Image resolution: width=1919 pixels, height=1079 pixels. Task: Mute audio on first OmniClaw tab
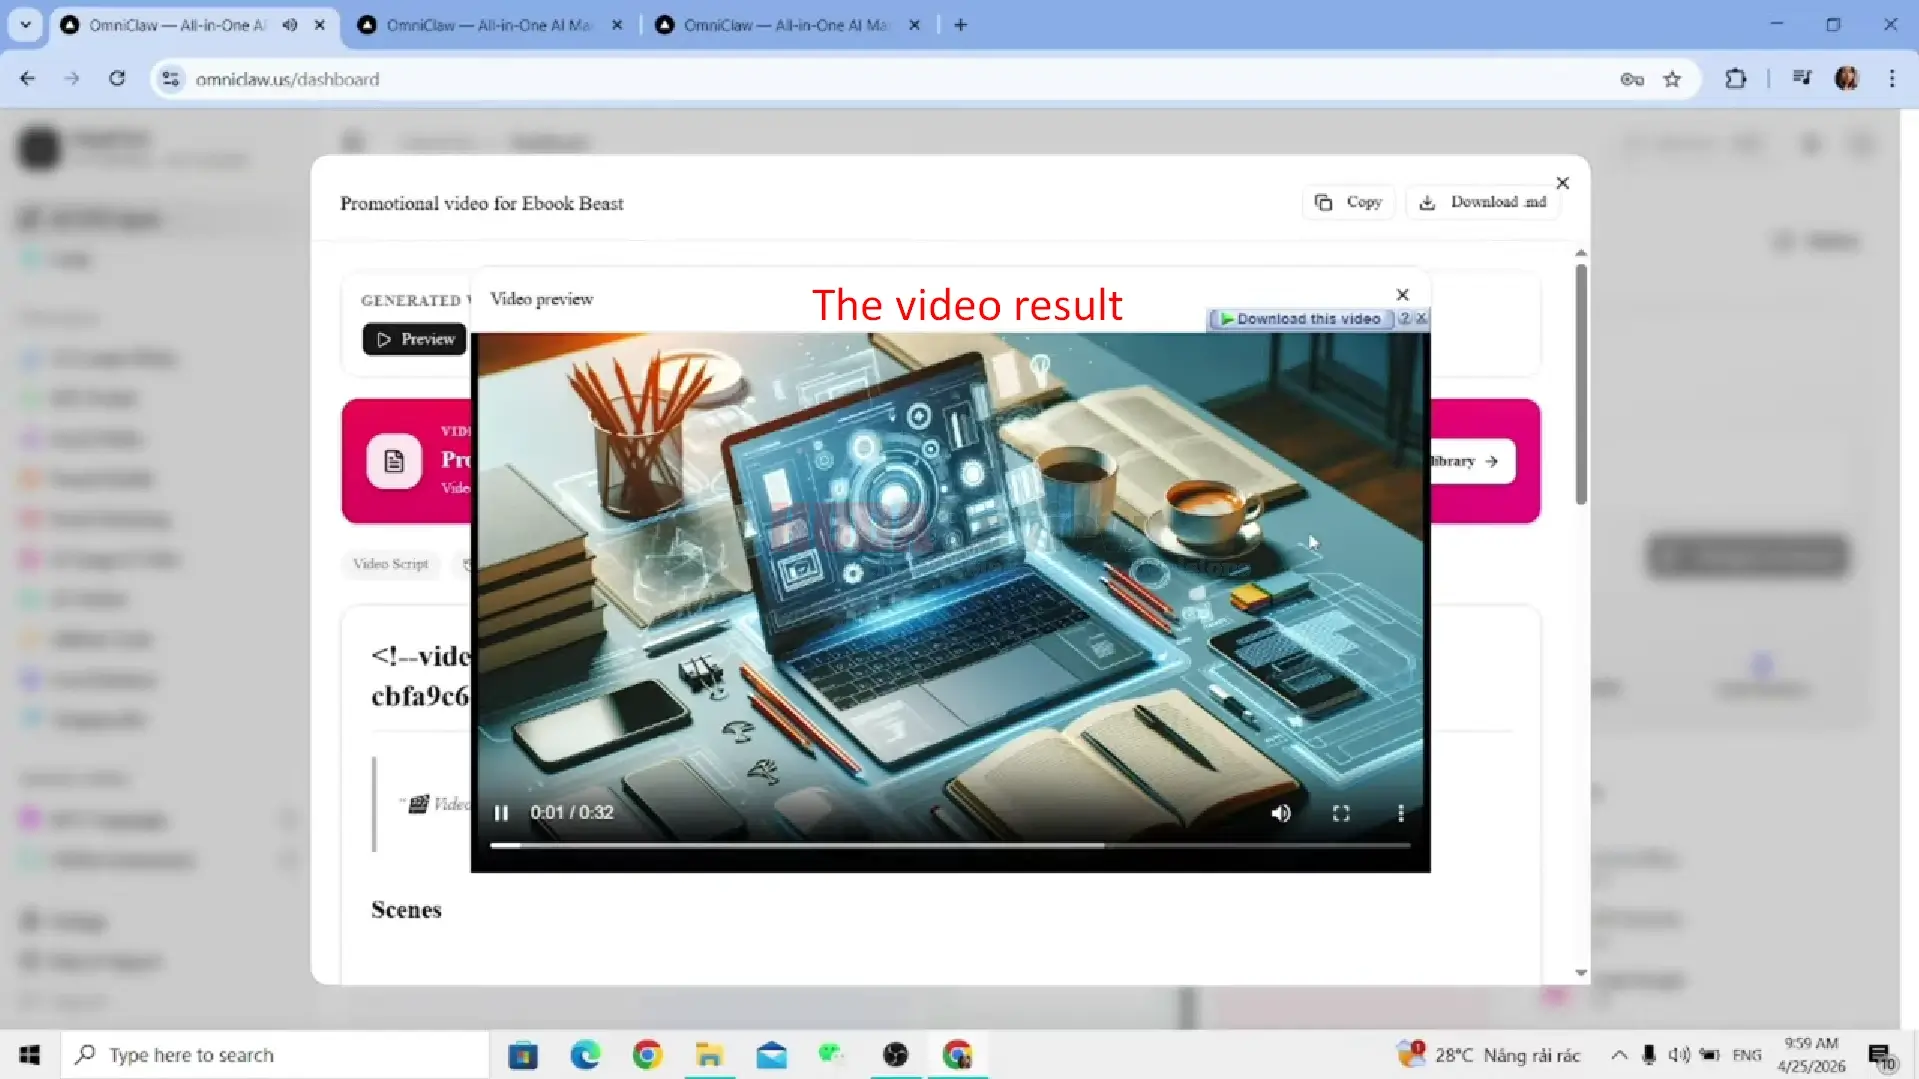289,25
